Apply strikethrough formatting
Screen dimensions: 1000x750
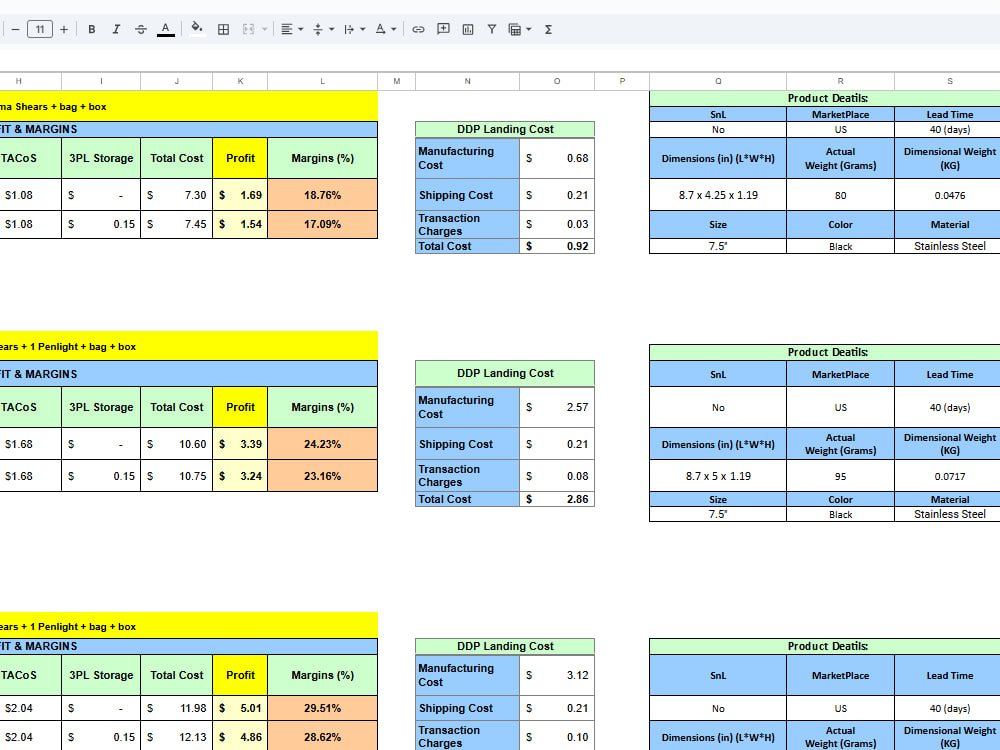141,29
